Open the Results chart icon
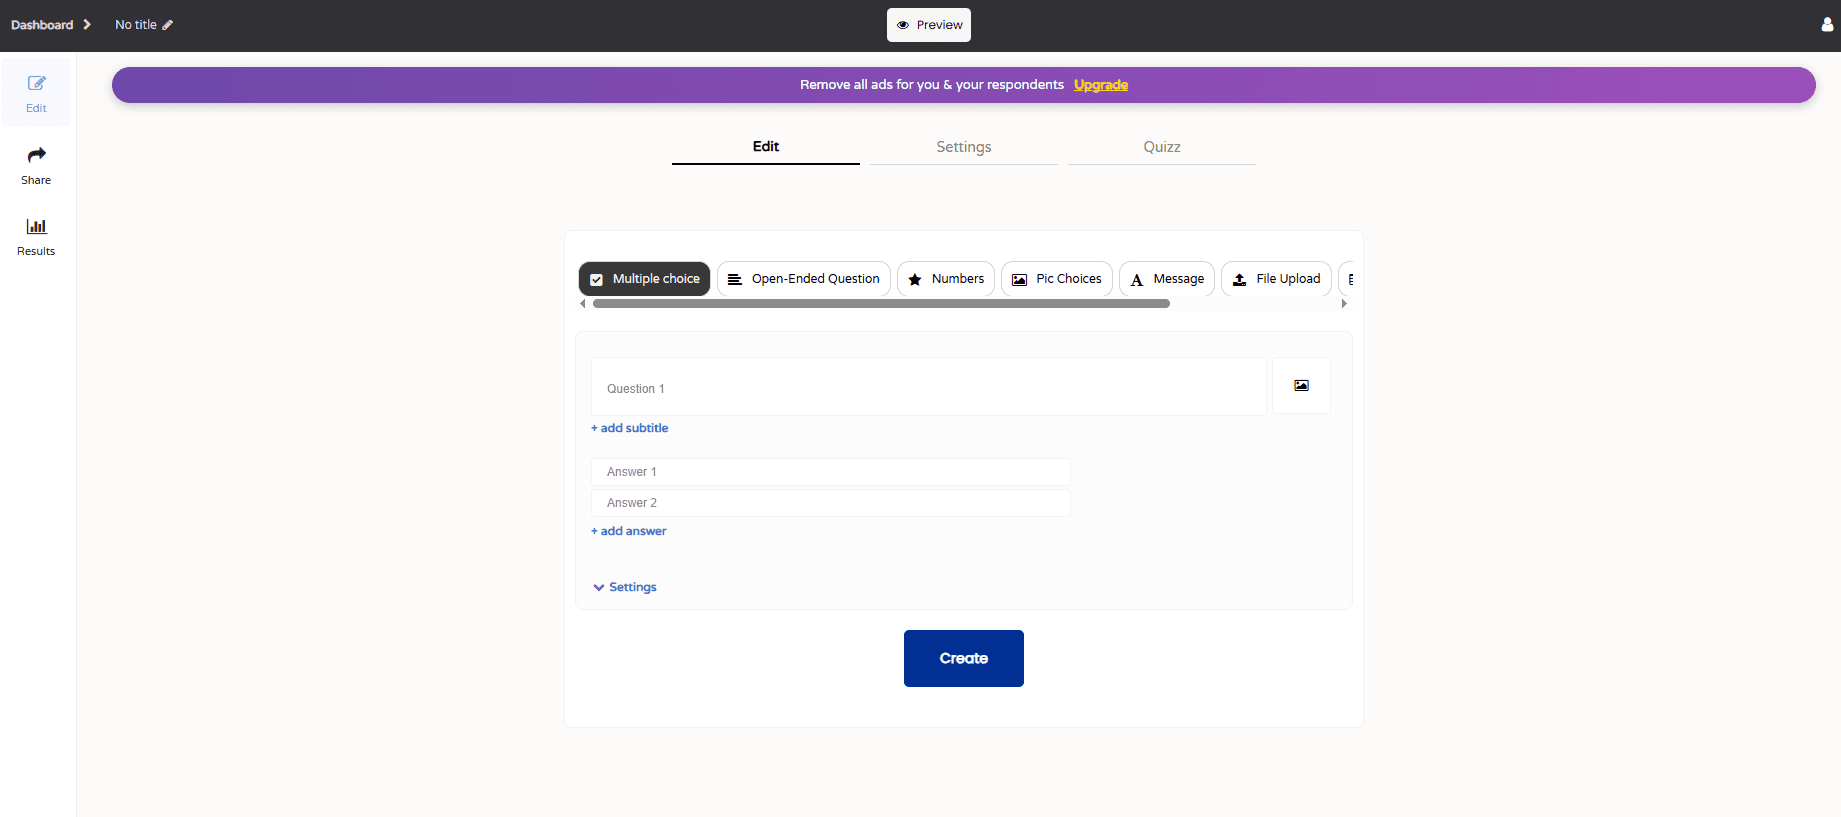Screen dimensions: 1841x817 36,227
